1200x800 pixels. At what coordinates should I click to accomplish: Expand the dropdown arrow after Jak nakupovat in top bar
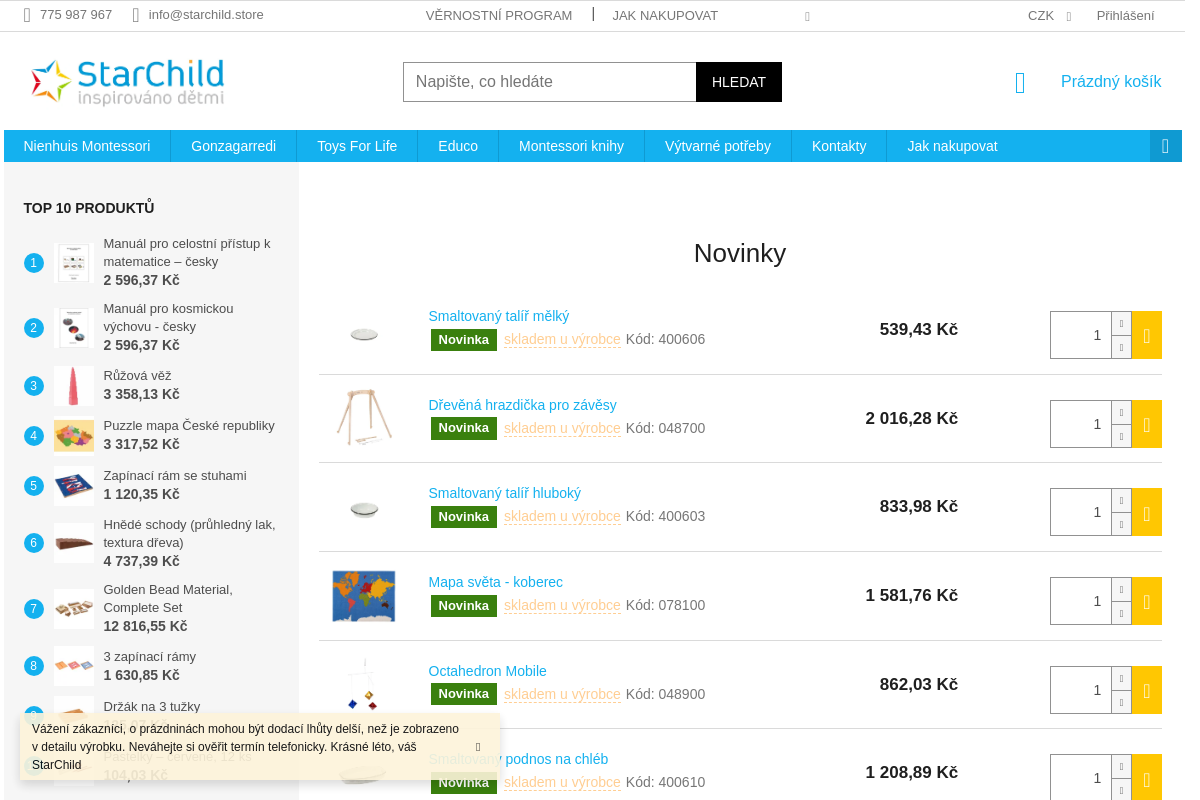(x=807, y=16)
